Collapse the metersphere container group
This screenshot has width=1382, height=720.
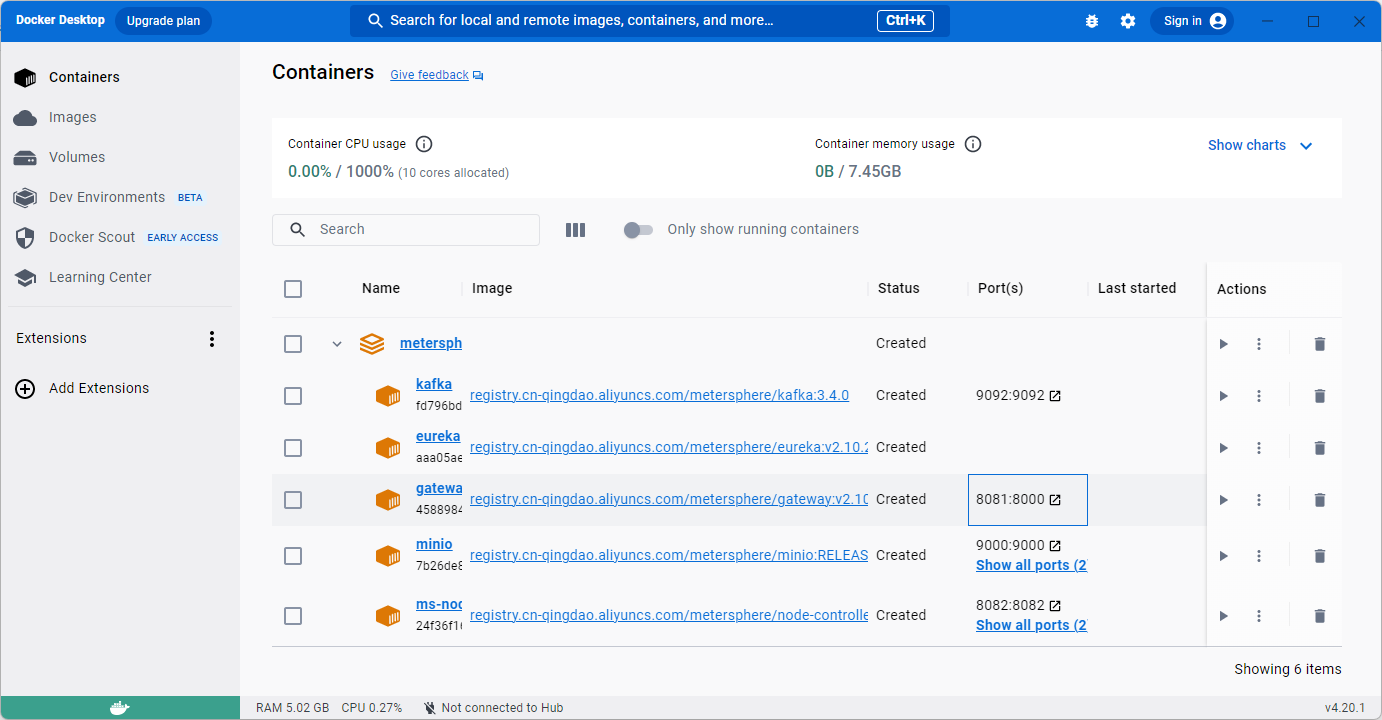click(x=337, y=343)
